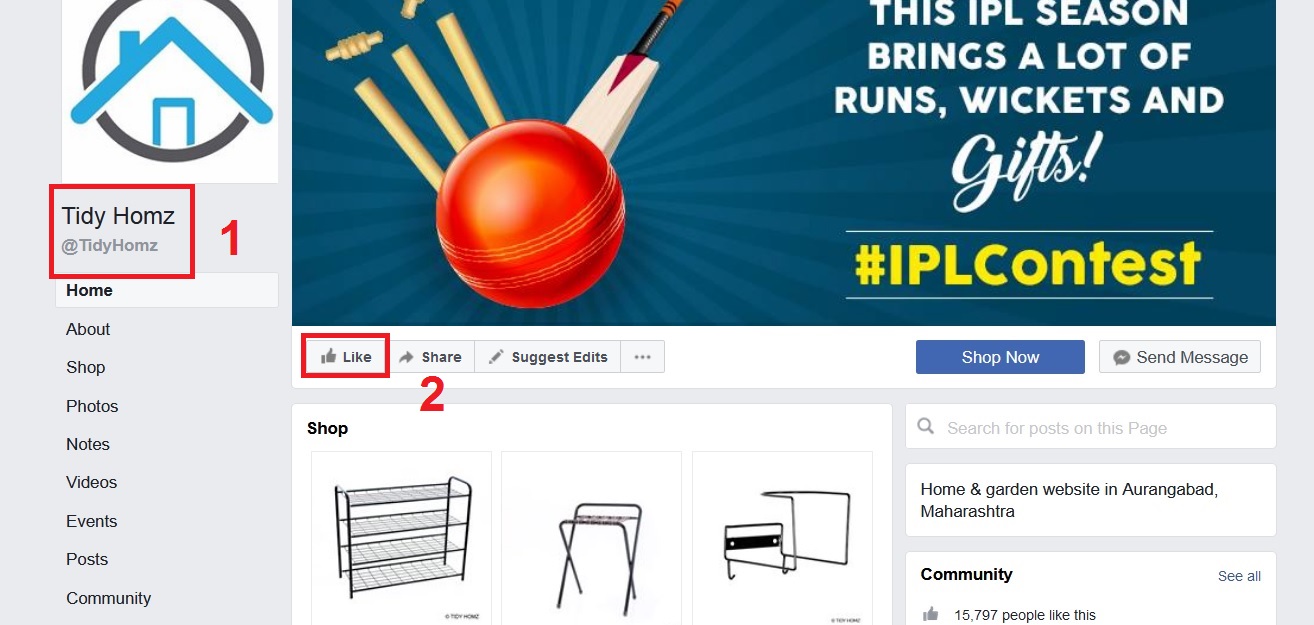The width and height of the screenshot is (1314, 625).
Task: Click the Suggest Edits pencil button
Action: [548, 357]
